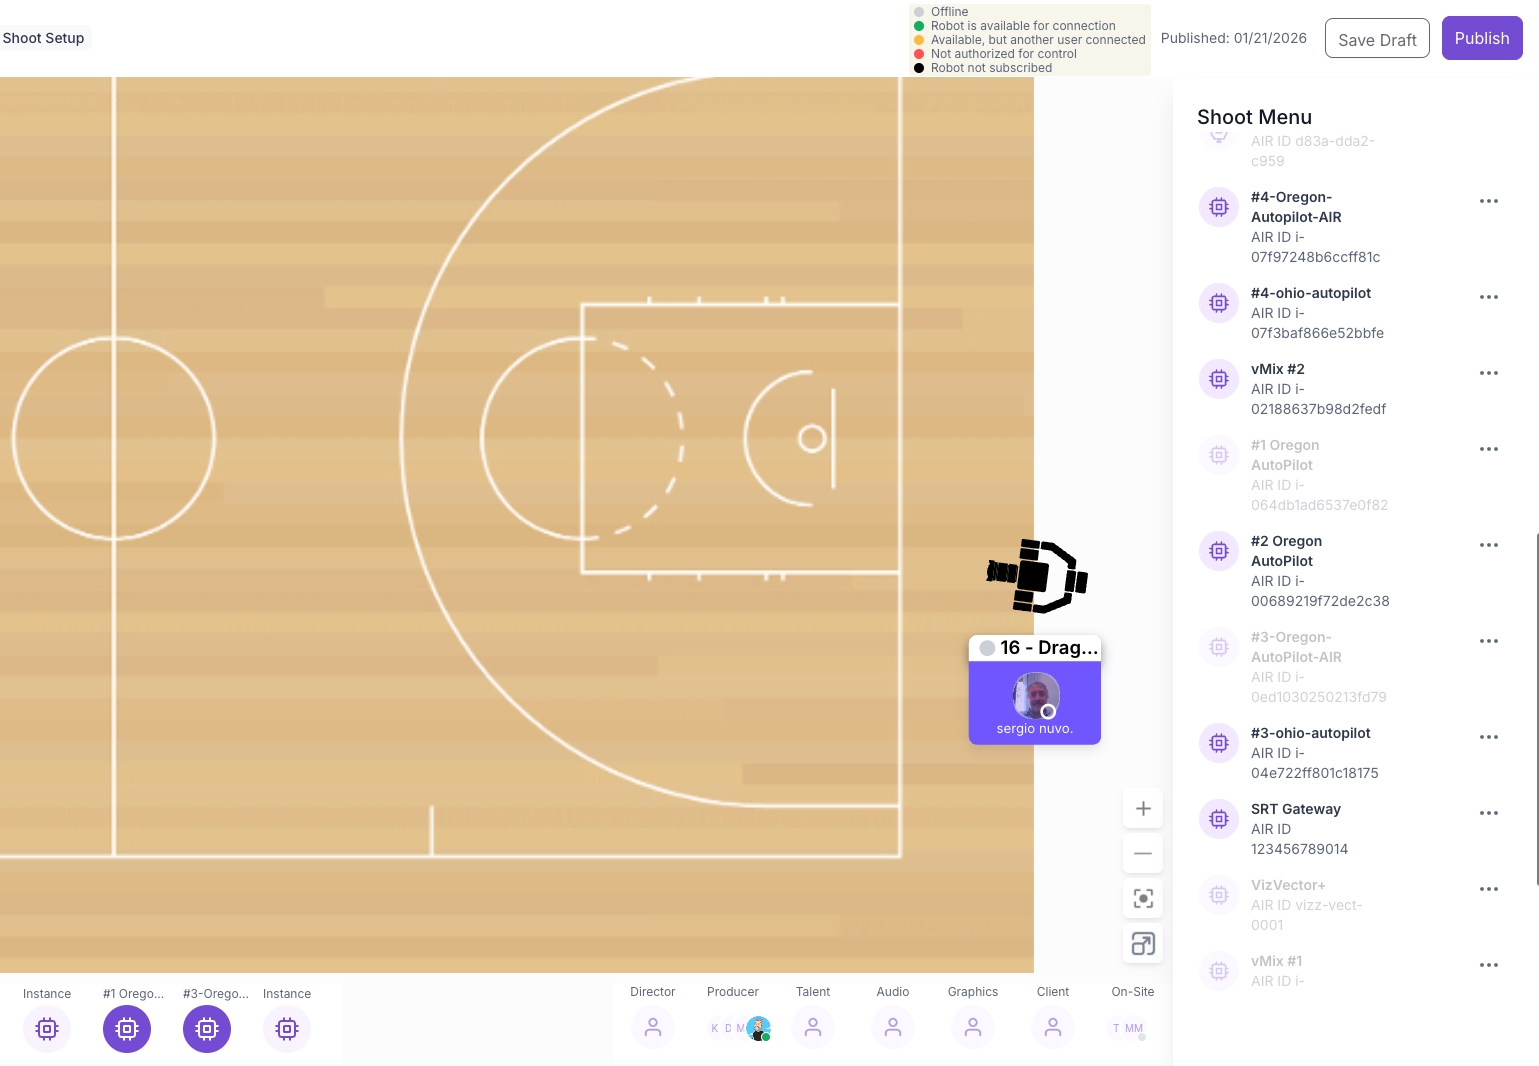Screen dimensions: 1539x1066
Task: Open options for #2 Oregon AutoPilot
Action: pos(1489,545)
